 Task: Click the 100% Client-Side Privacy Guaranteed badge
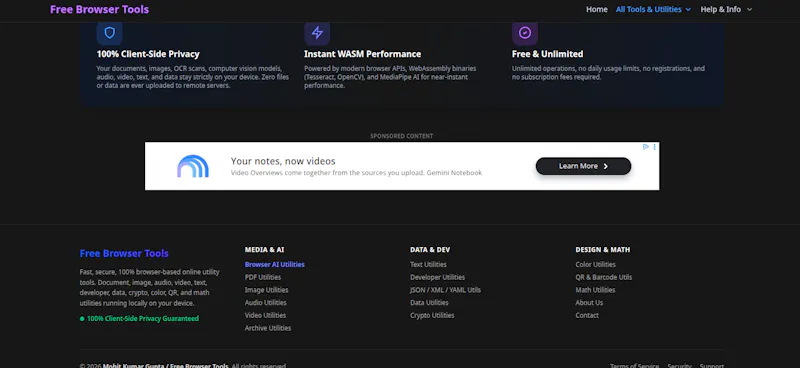point(139,318)
